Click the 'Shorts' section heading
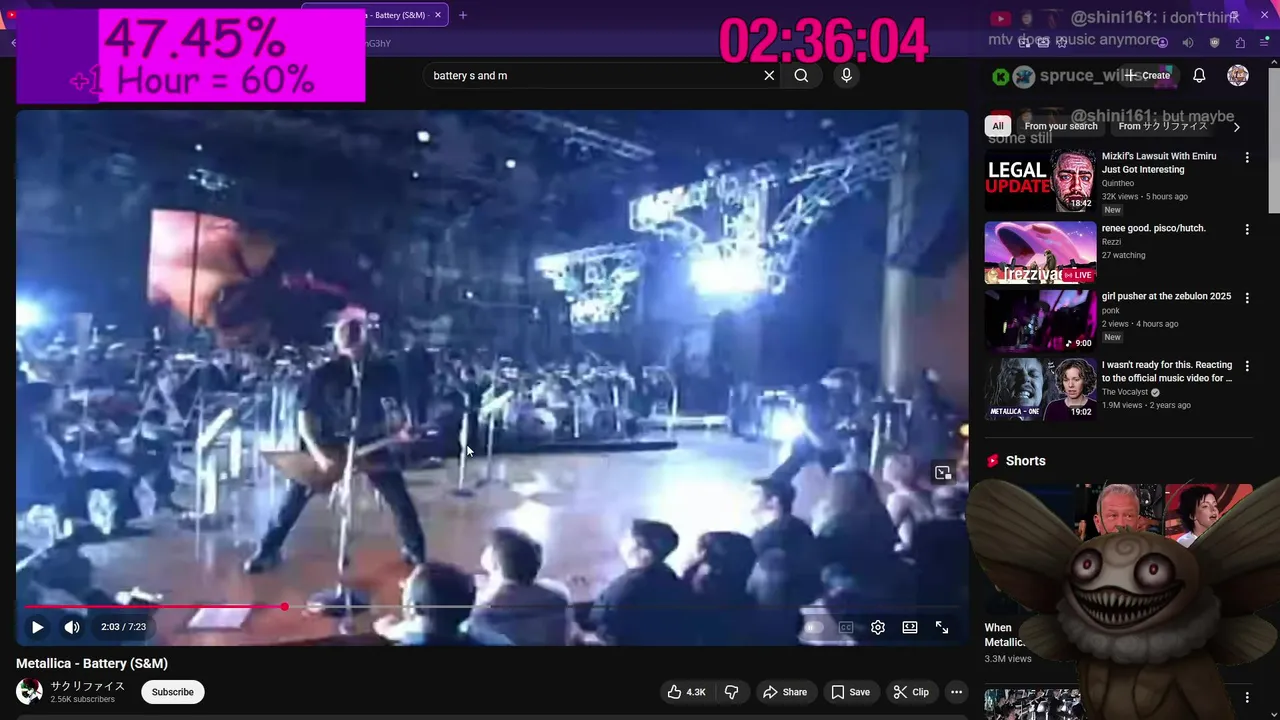 pyautogui.click(x=1025, y=461)
